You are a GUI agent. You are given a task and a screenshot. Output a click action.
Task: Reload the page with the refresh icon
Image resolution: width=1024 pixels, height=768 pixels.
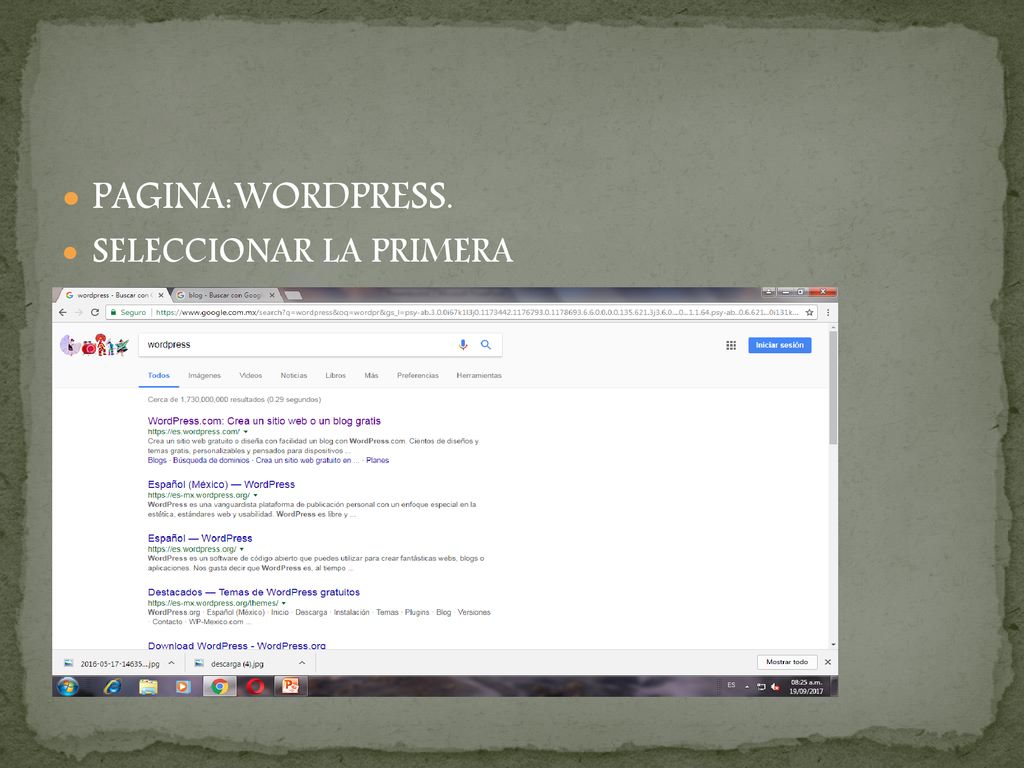(95, 312)
